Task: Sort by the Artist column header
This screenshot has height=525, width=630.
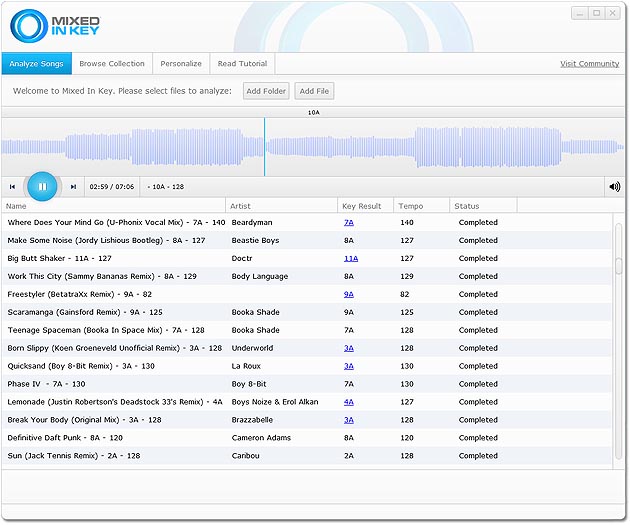Action: pyautogui.click(x=281, y=206)
